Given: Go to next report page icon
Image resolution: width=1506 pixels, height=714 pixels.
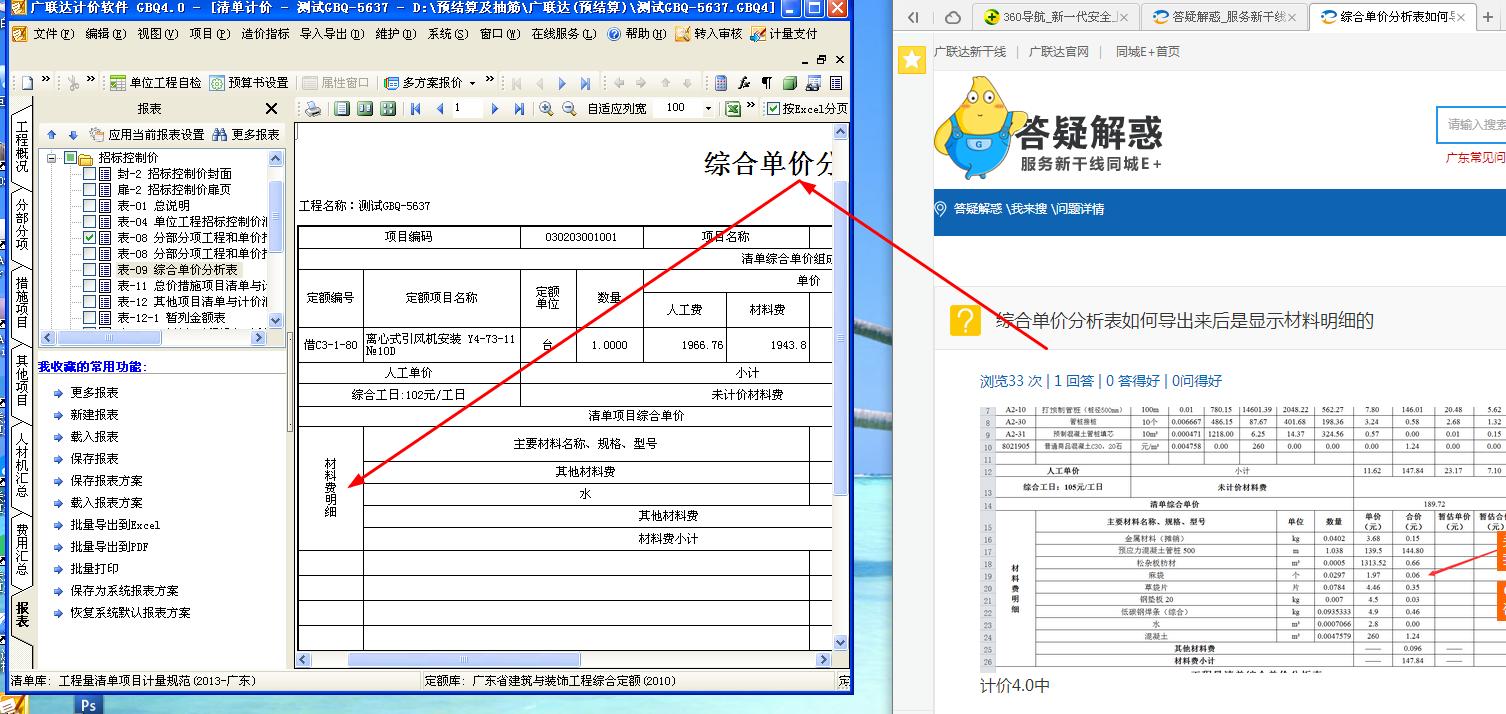Looking at the screenshot, I should tap(494, 108).
